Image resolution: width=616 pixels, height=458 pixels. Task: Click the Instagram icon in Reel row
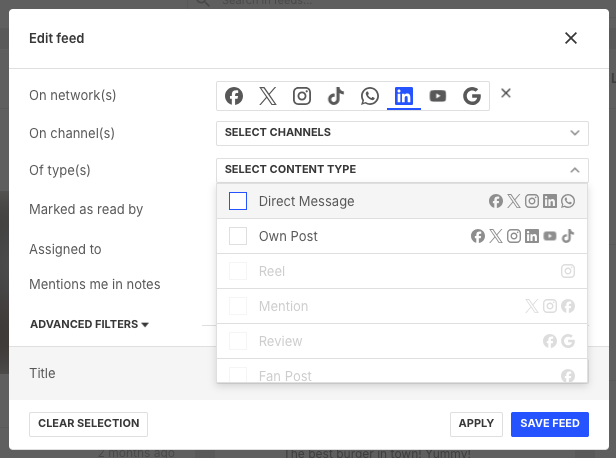point(568,271)
